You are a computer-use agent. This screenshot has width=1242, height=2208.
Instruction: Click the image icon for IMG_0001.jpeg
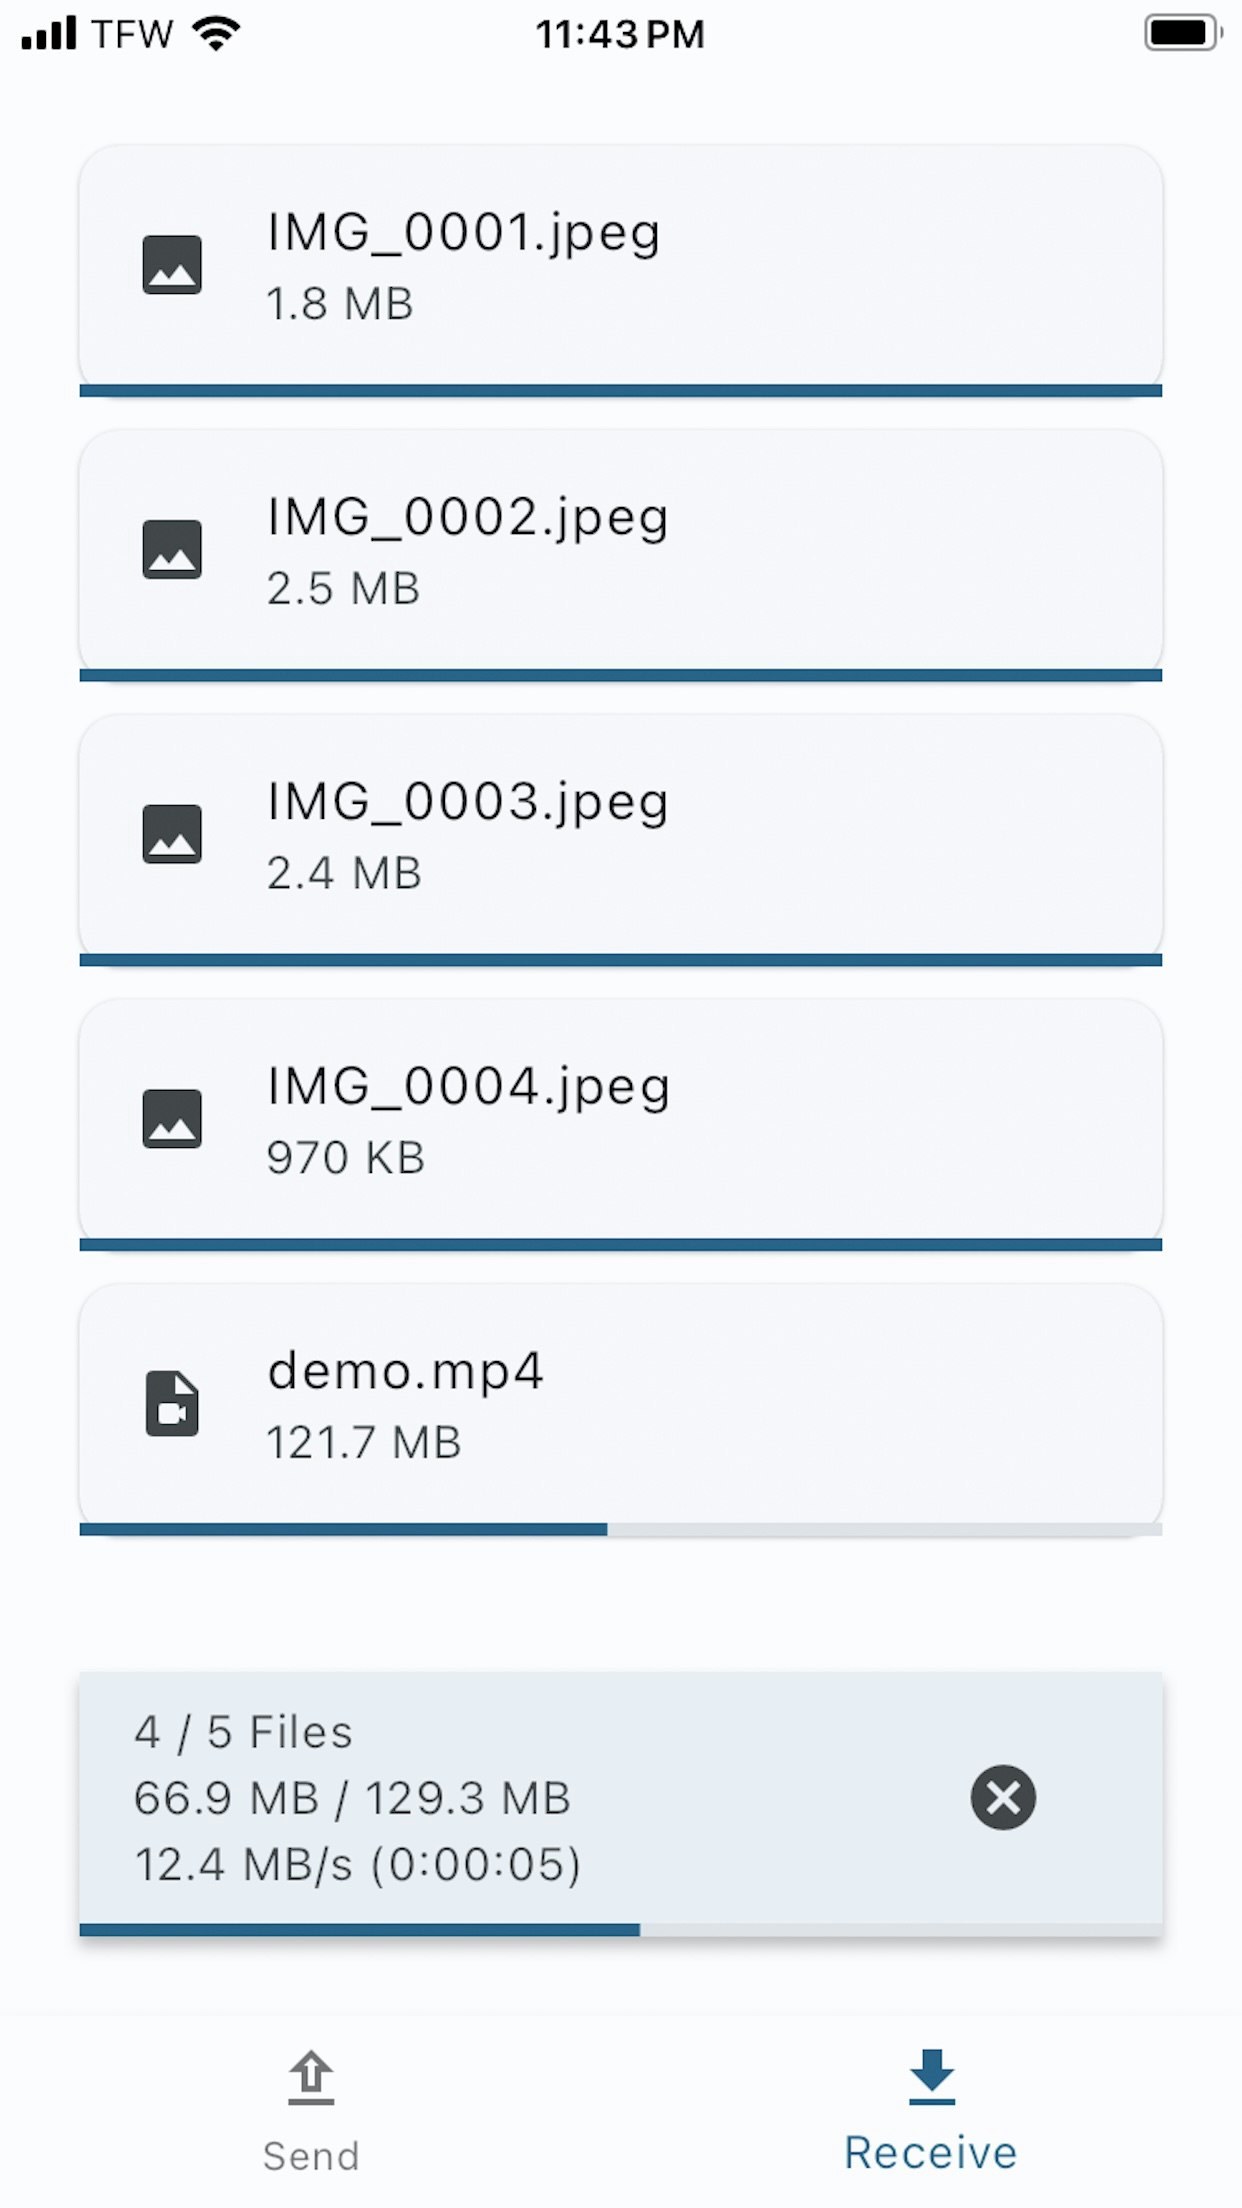point(174,265)
